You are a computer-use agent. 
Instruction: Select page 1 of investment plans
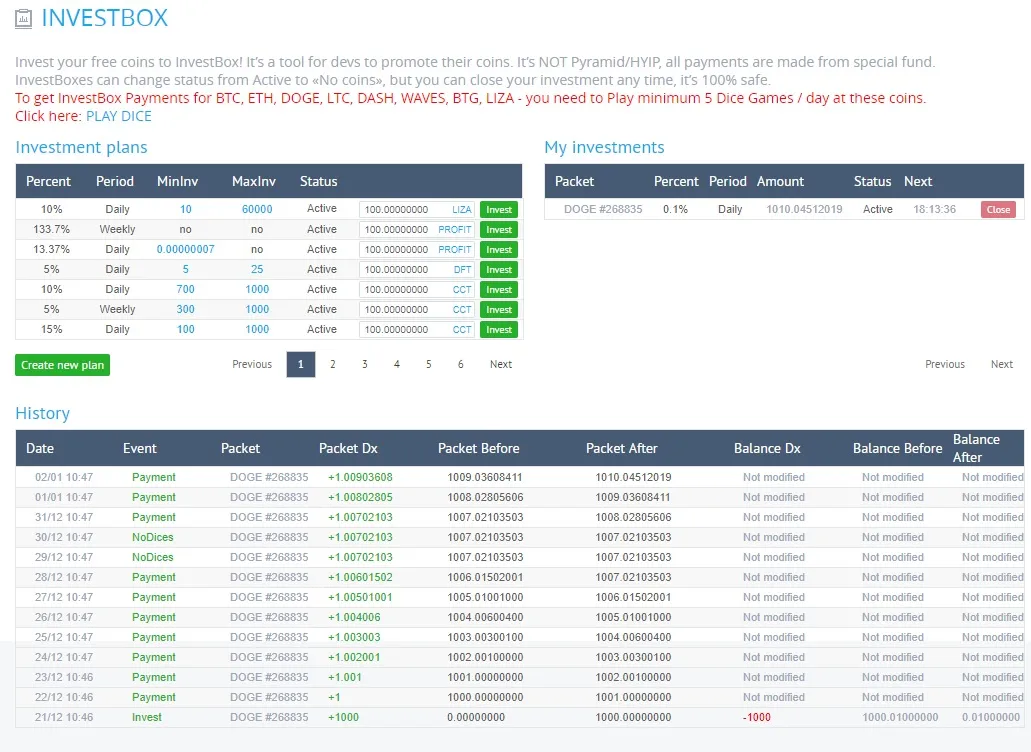(300, 364)
